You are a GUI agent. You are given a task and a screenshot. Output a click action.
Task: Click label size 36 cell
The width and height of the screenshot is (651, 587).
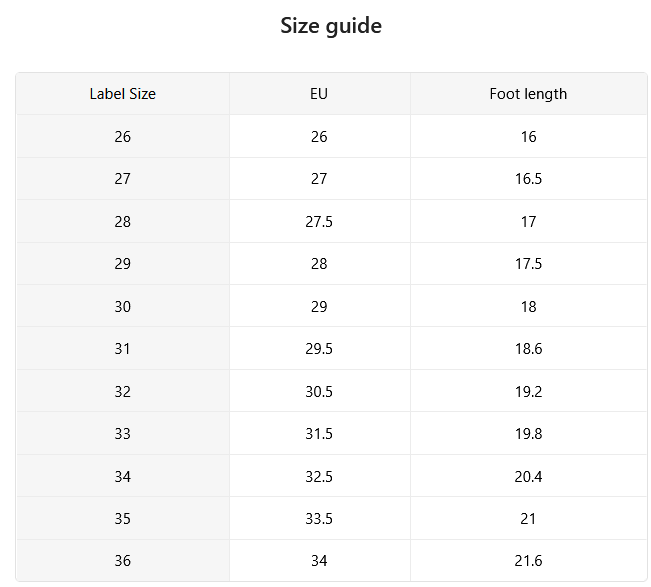tap(122, 561)
